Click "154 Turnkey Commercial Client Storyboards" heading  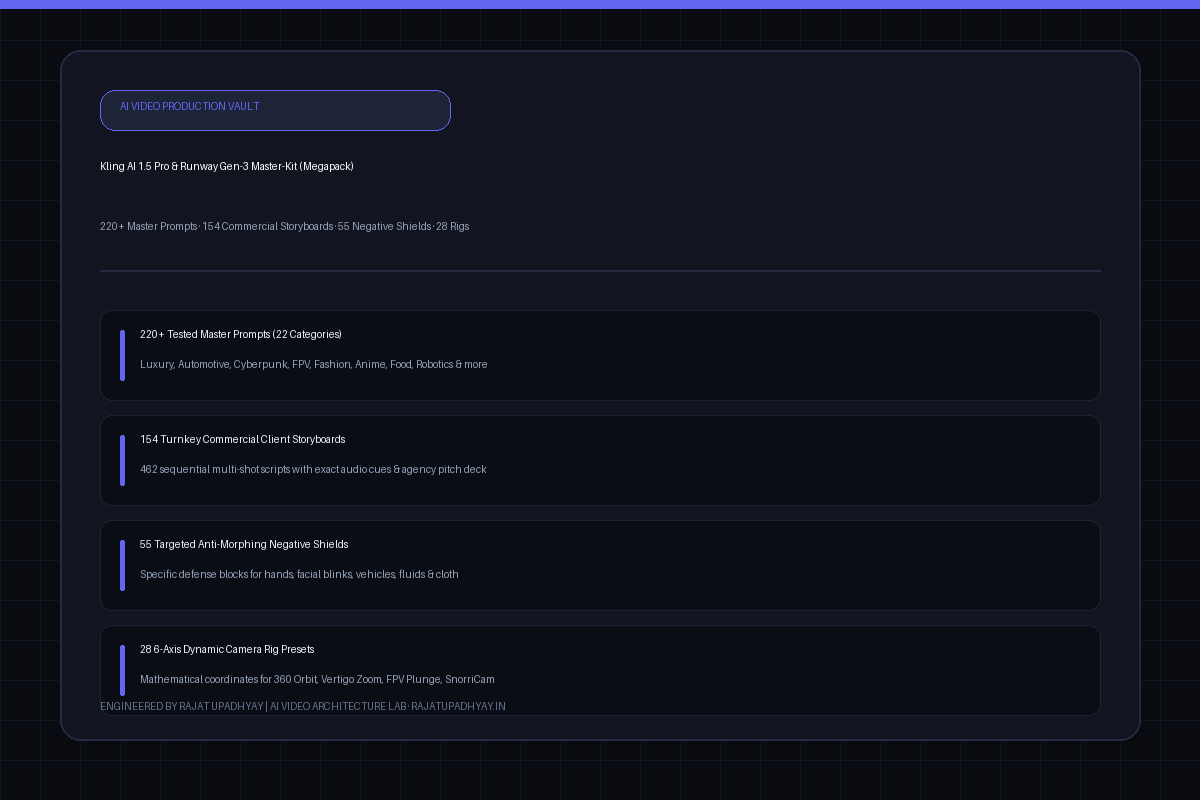click(x=243, y=439)
